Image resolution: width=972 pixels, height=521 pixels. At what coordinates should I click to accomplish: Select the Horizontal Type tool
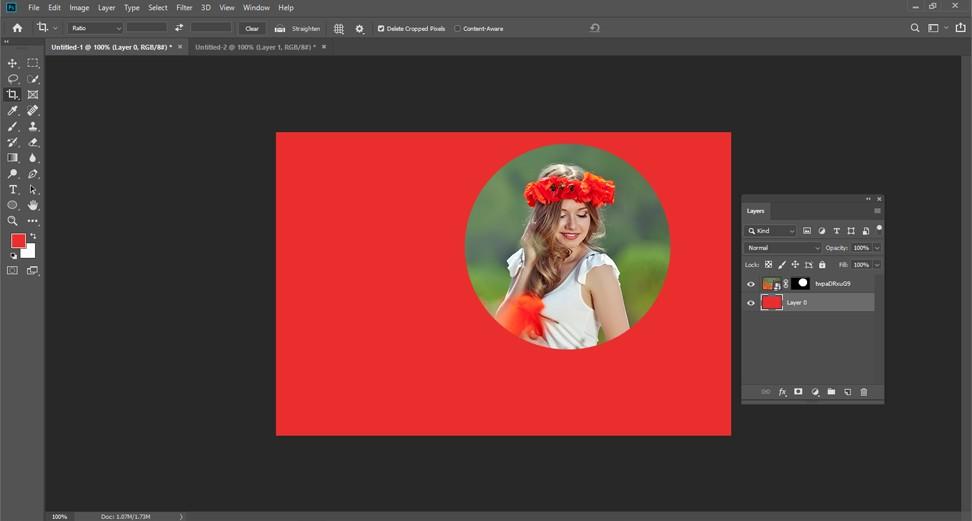pyautogui.click(x=12, y=189)
